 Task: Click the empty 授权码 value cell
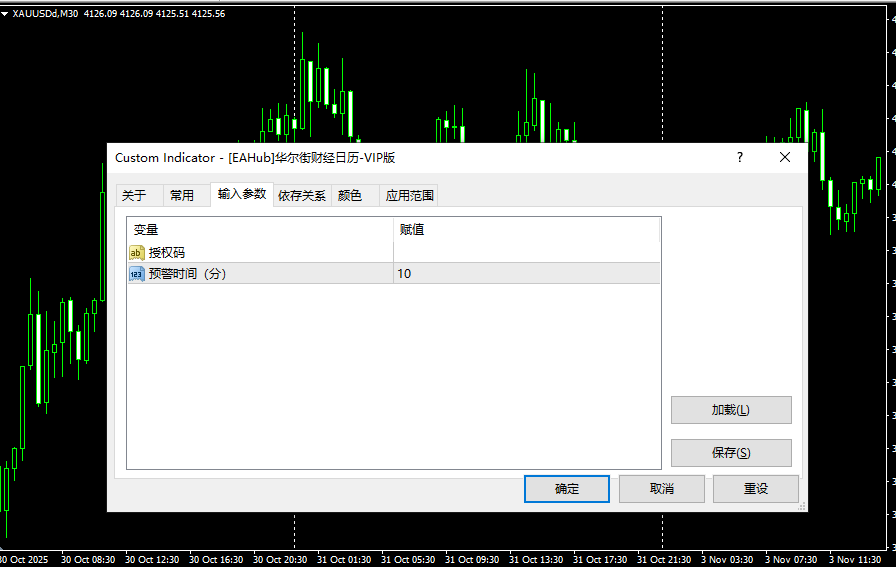[x=526, y=252]
